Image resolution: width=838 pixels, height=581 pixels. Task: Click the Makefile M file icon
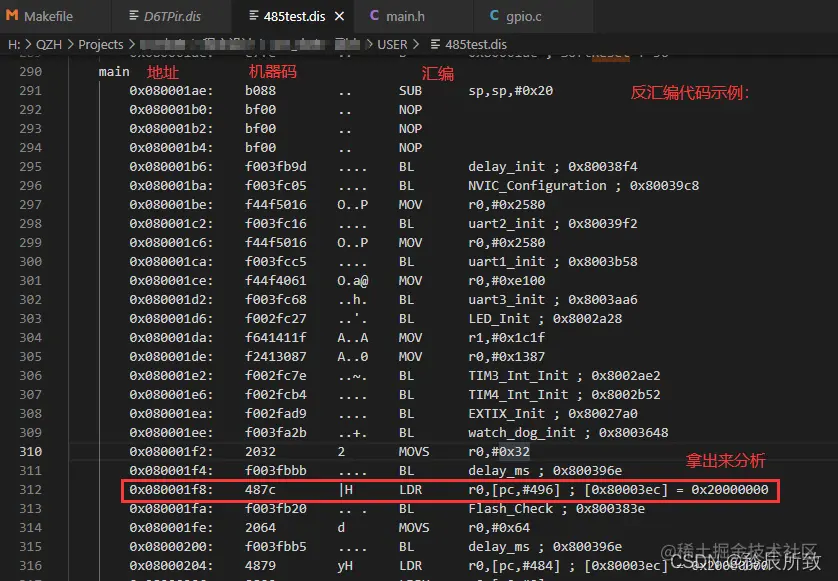pyautogui.click(x=12, y=16)
